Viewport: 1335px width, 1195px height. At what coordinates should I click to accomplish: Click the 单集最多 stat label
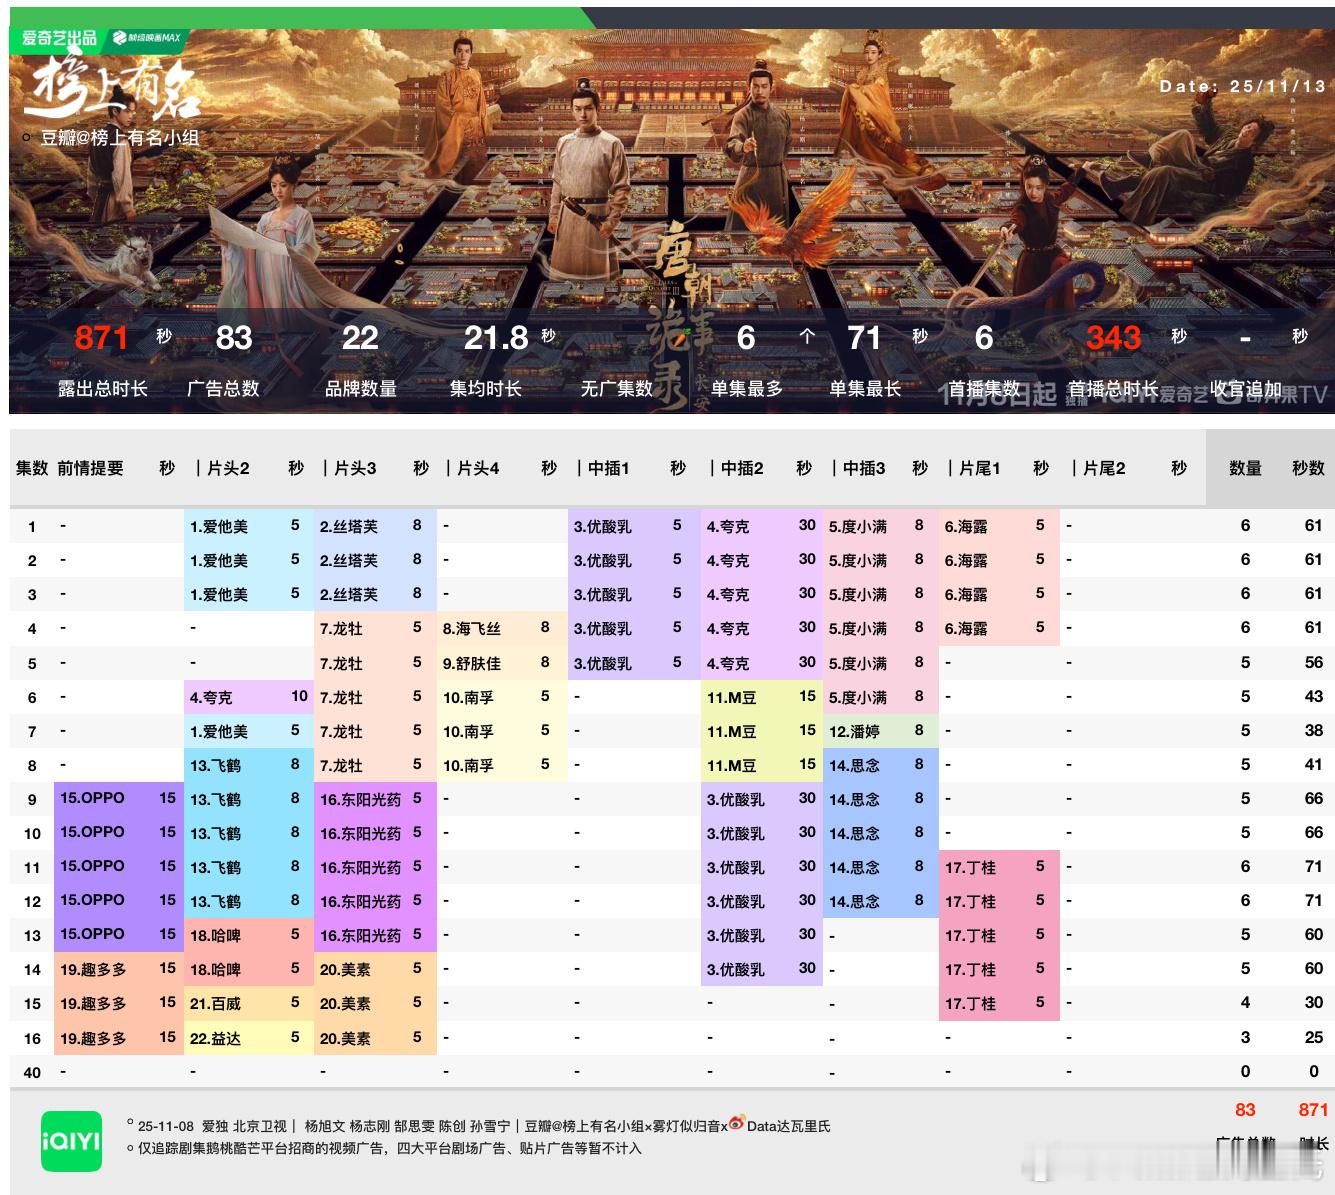coord(747,388)
